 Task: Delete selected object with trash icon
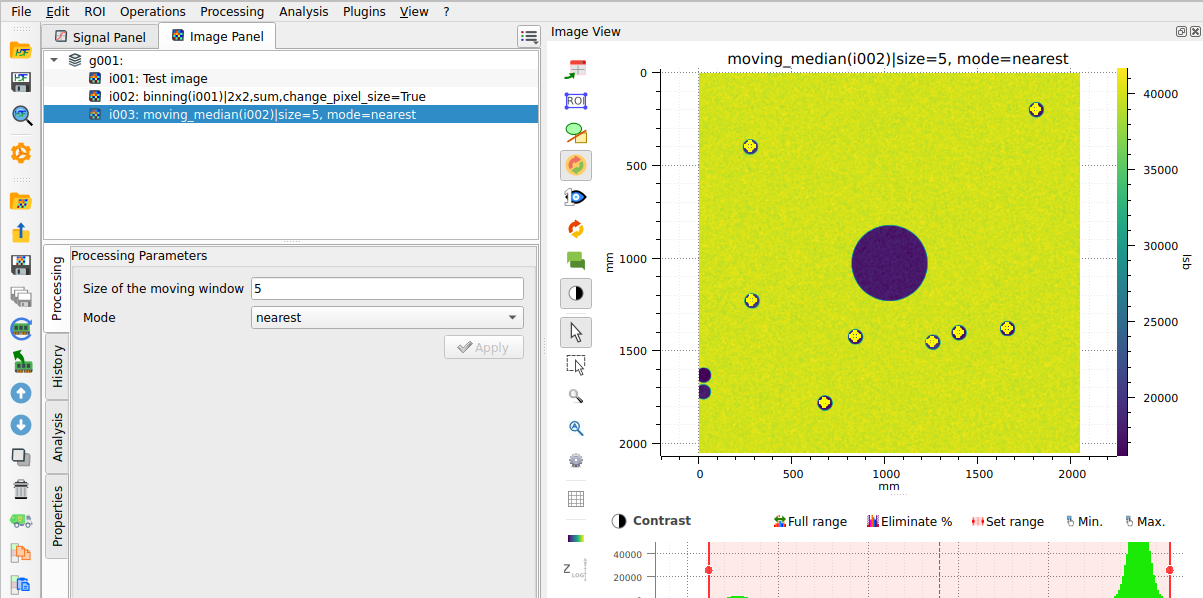pyautogui.click(x=21, y=489)
